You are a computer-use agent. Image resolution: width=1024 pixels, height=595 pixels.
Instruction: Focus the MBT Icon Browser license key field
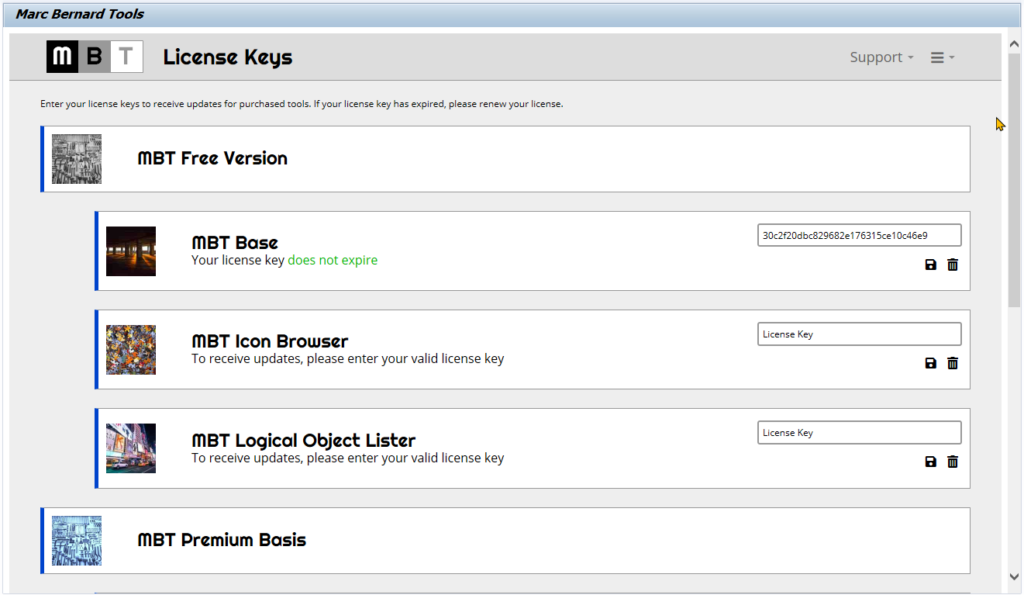tap(859, 334)
